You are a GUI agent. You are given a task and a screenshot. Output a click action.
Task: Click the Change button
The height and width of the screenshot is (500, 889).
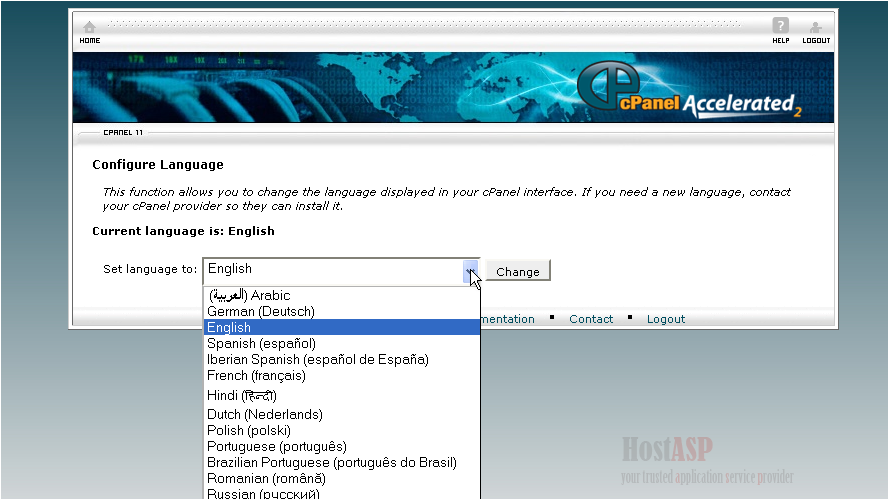[518, 271]
